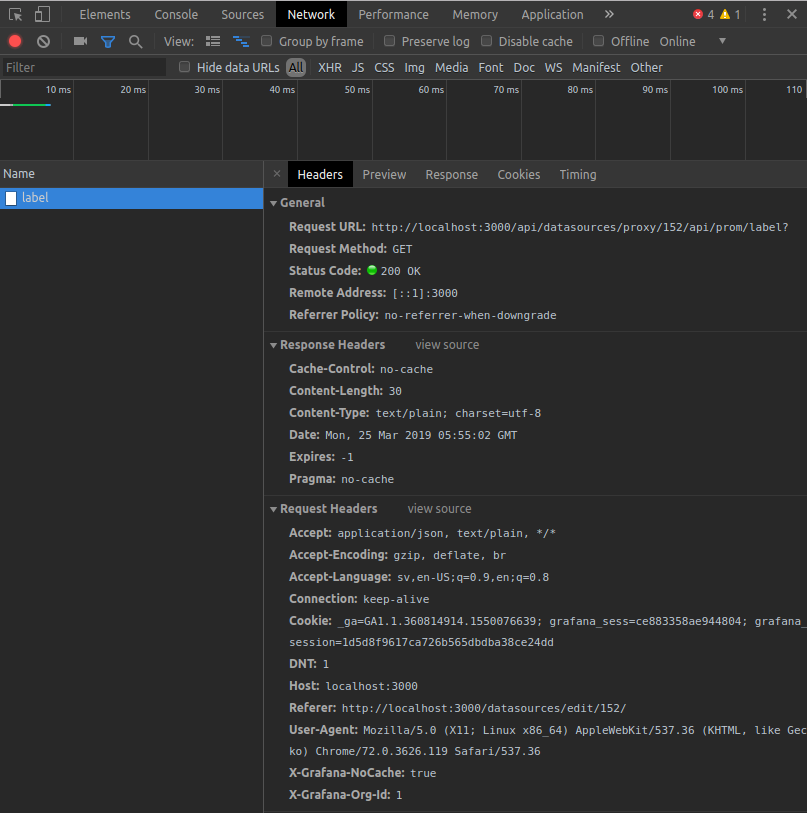807x813 pixels.
Task: Open network search with the magnifier icon
Action: 133,41
